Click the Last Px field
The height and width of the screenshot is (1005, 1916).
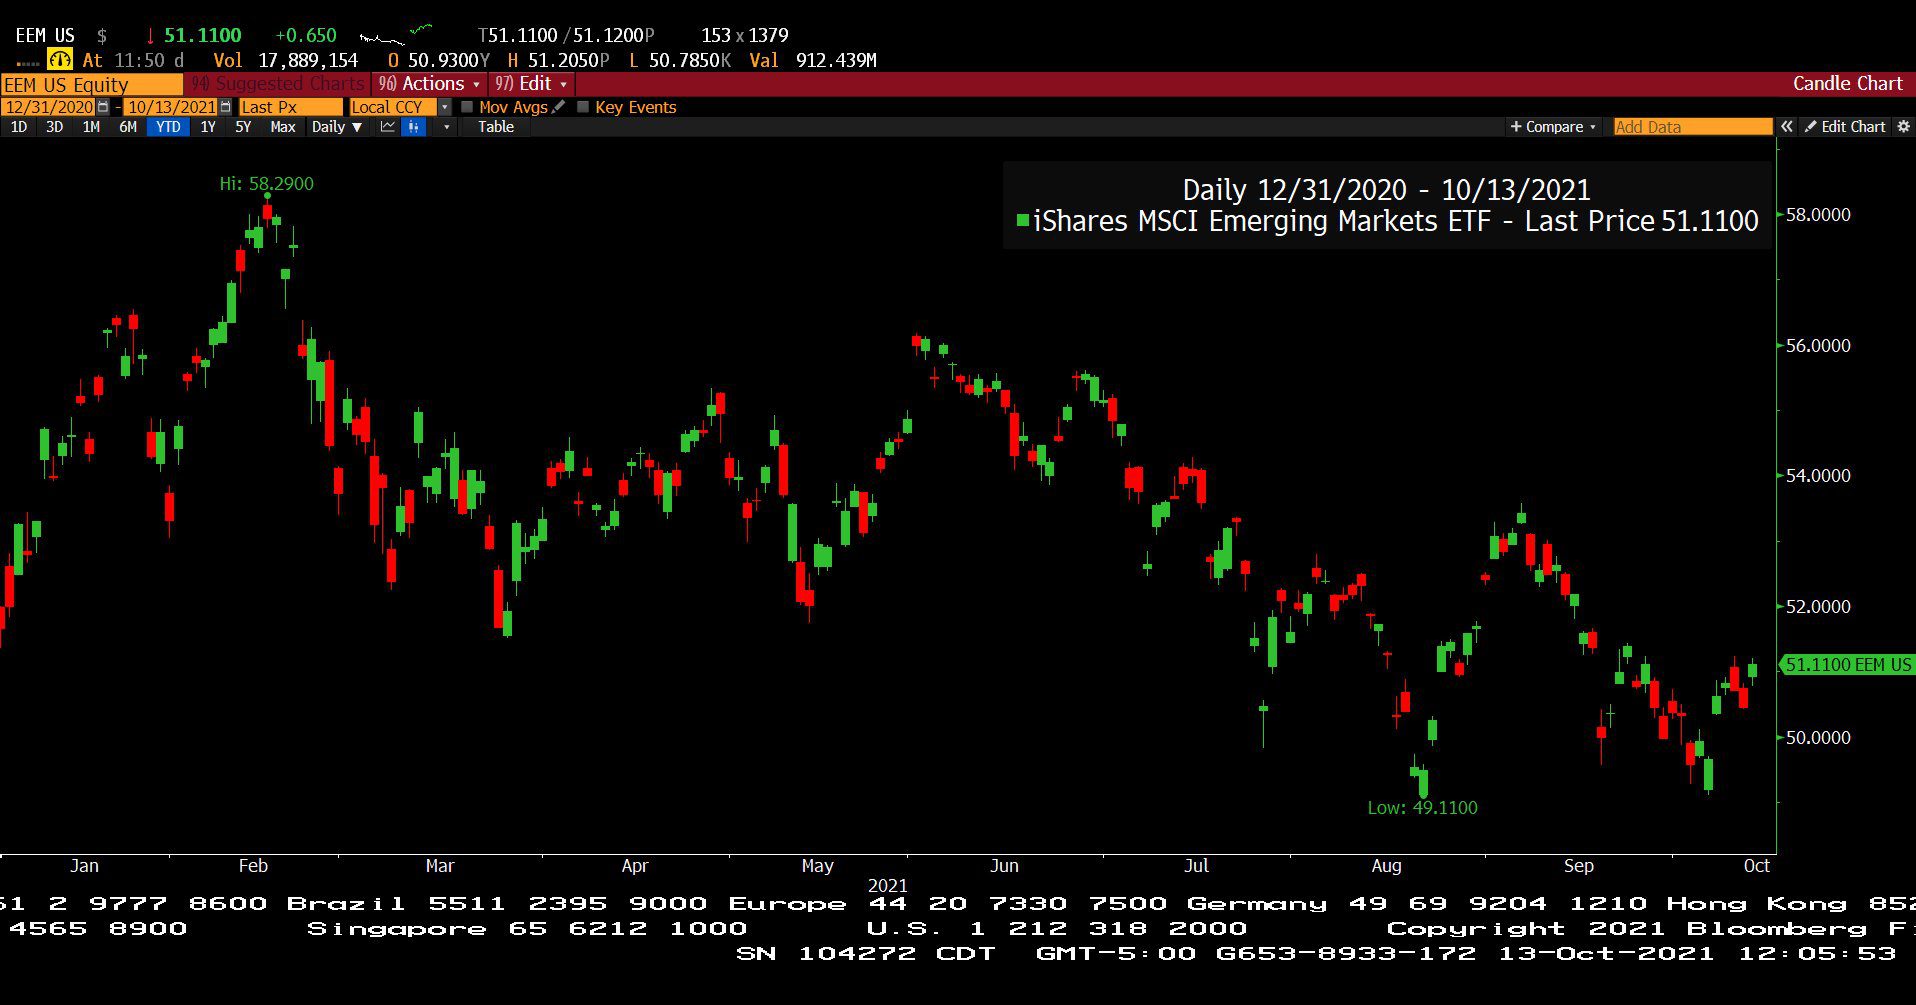[x=290, y=107]
